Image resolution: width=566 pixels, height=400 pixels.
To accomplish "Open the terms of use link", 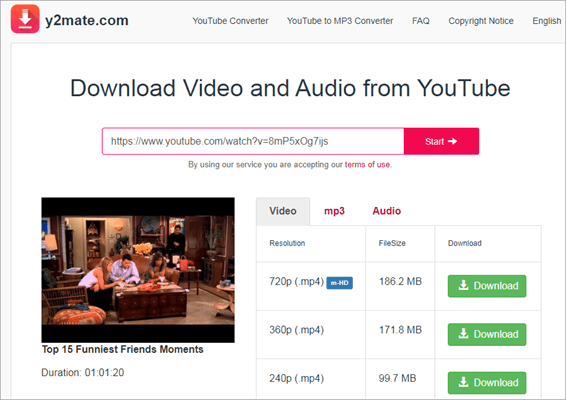I will (367, 165).
